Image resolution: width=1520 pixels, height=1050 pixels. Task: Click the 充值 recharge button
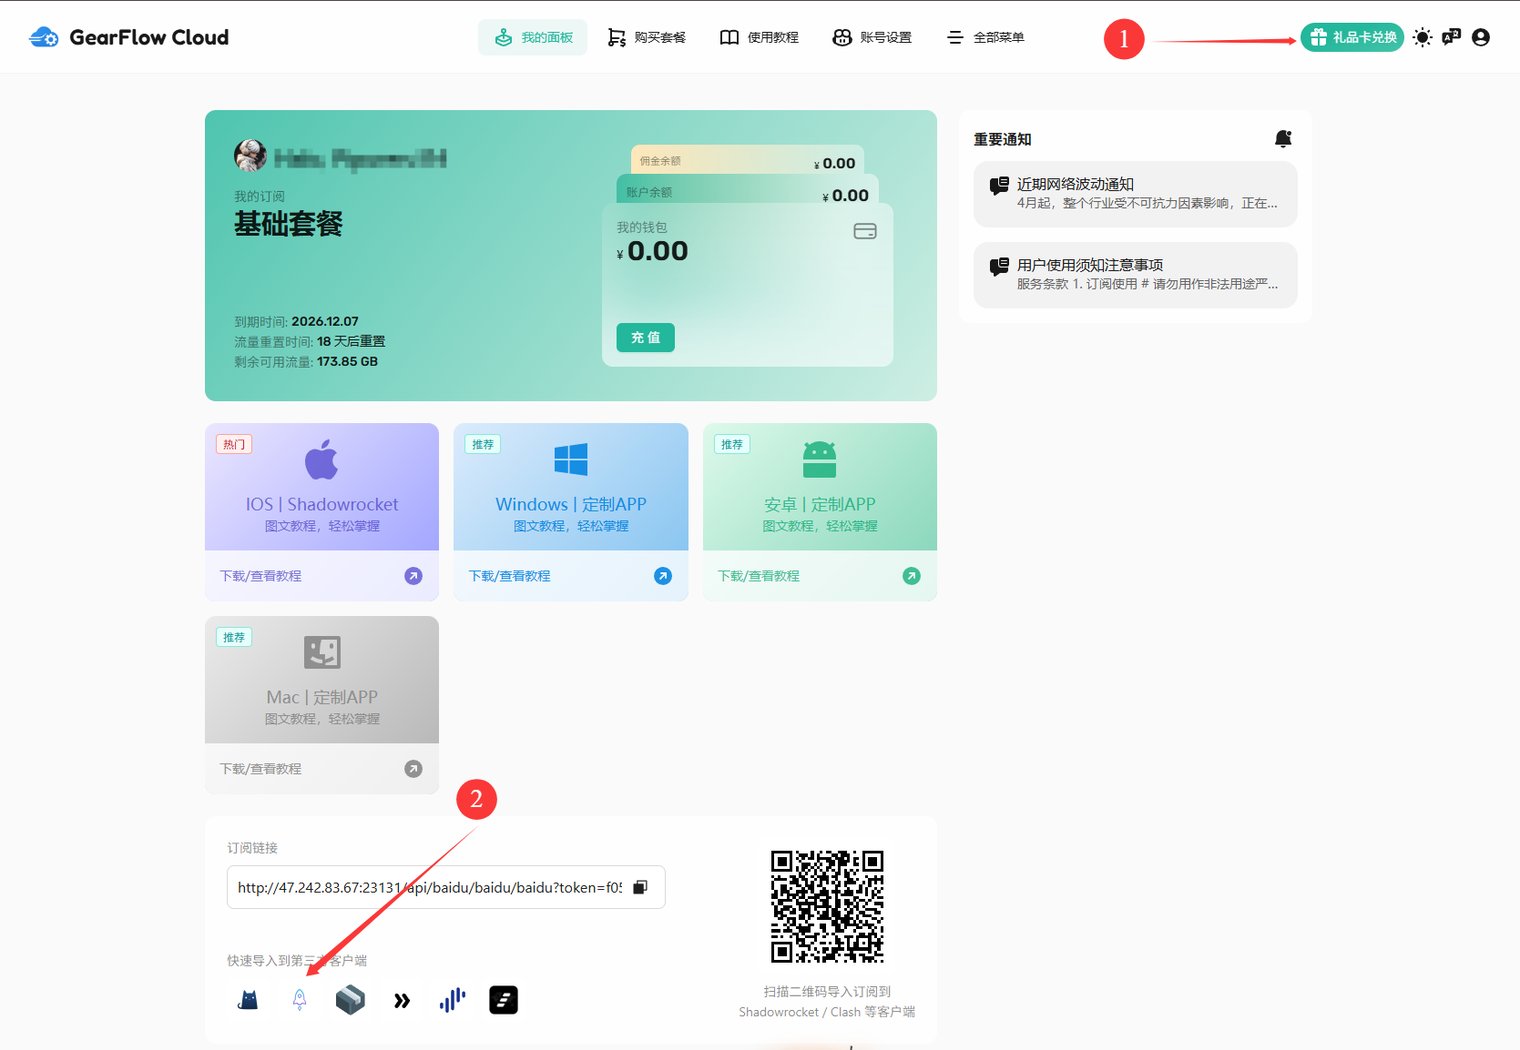pos(645,338)
